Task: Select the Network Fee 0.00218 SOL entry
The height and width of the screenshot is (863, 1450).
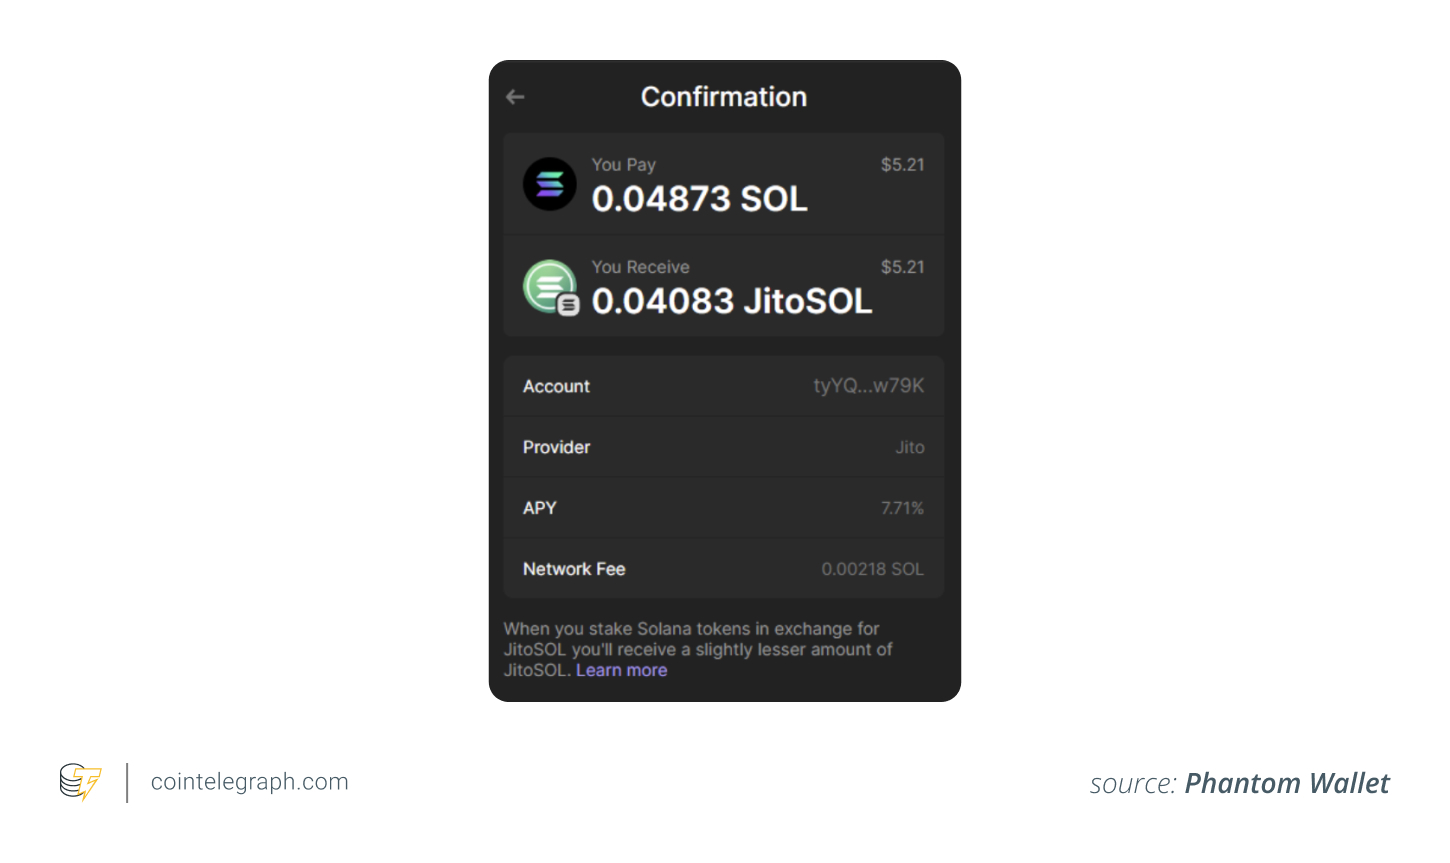Action: 872,569
